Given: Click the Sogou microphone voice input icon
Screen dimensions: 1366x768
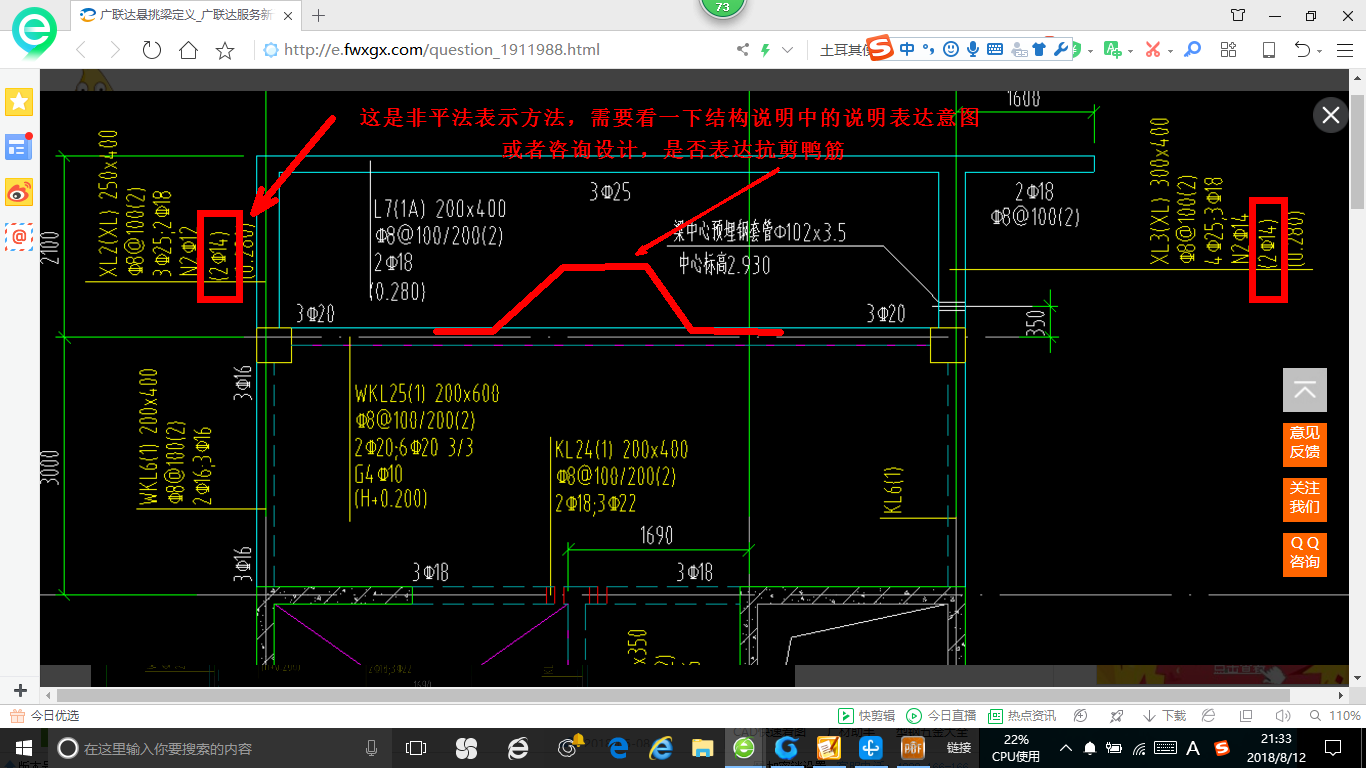Looking at the screenshot, I should coord(972,49).
